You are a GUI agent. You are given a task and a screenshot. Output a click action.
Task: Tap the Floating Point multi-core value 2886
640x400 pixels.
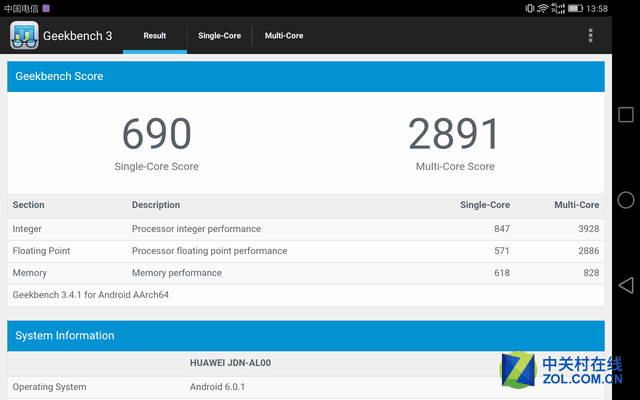click(x=589, y=251)
